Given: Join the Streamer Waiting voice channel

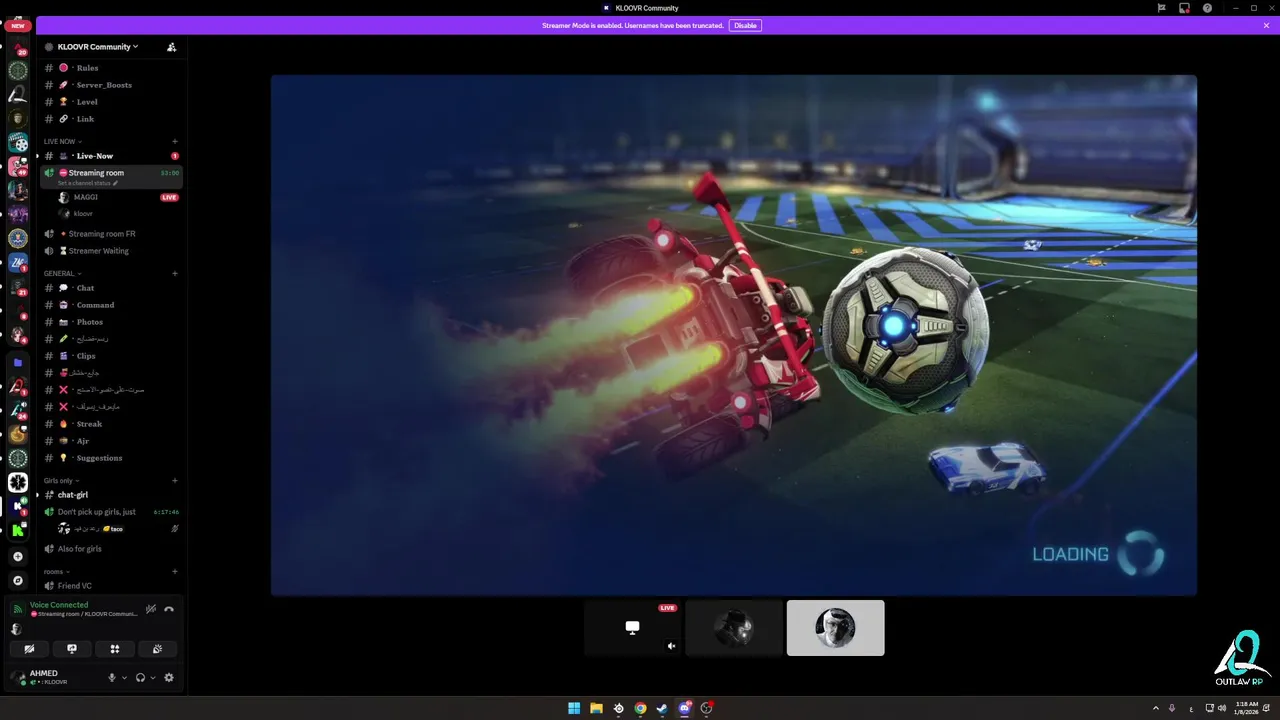Looking at the screenshot, I should 112,251.
